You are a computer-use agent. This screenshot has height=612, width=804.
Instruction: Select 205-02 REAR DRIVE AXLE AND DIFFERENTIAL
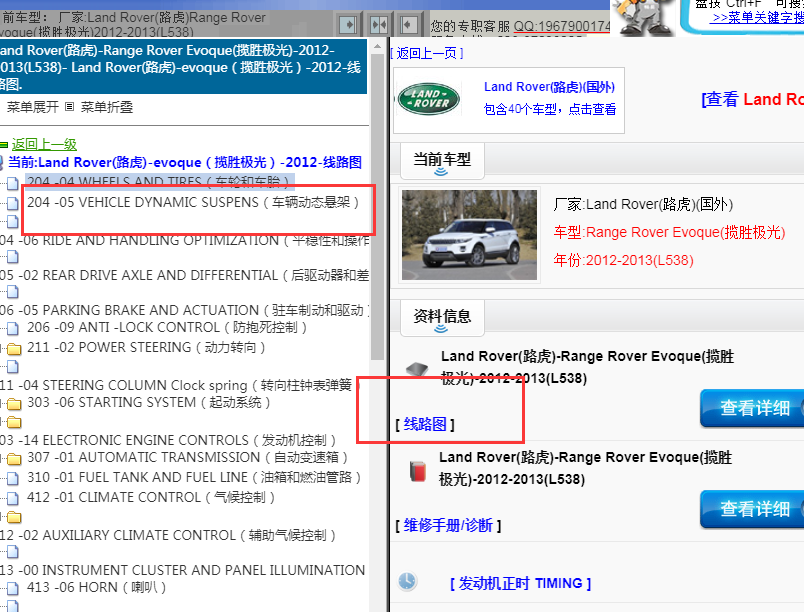pyautogui.click(x=185, y=275)
